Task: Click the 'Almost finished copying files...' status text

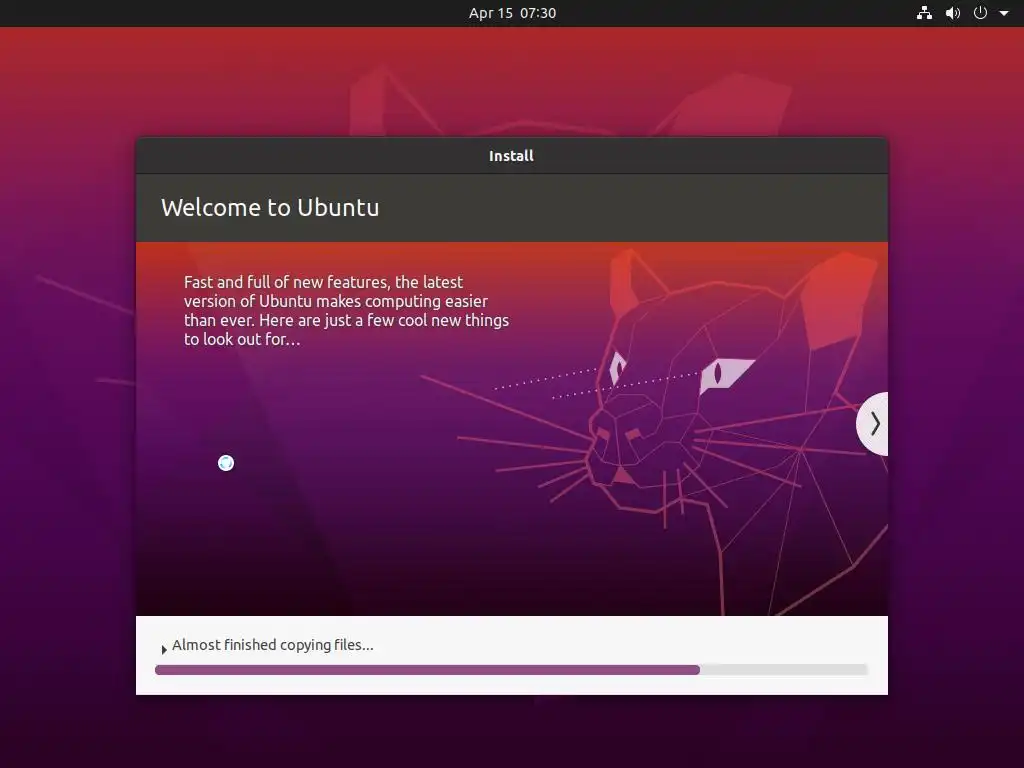Action: coord(272,645)
